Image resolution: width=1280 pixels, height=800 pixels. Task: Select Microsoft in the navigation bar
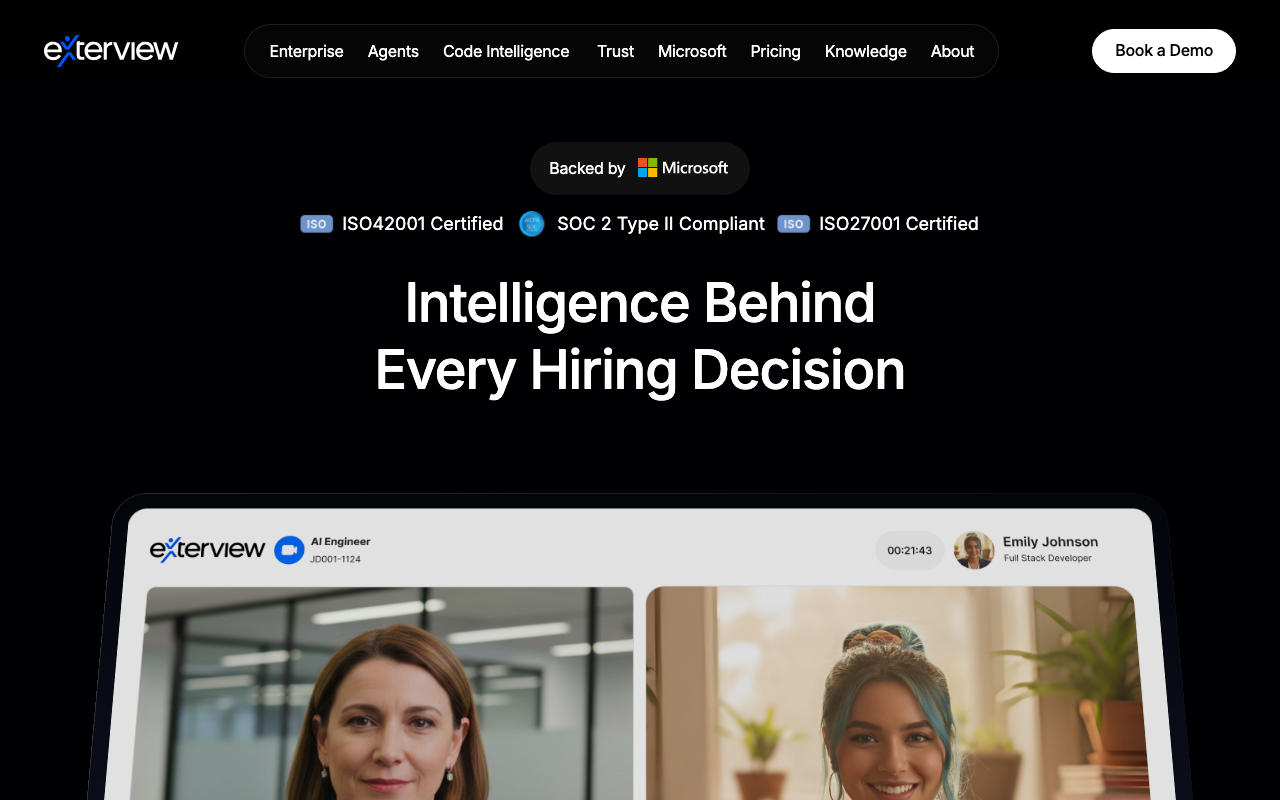[692, 51]
